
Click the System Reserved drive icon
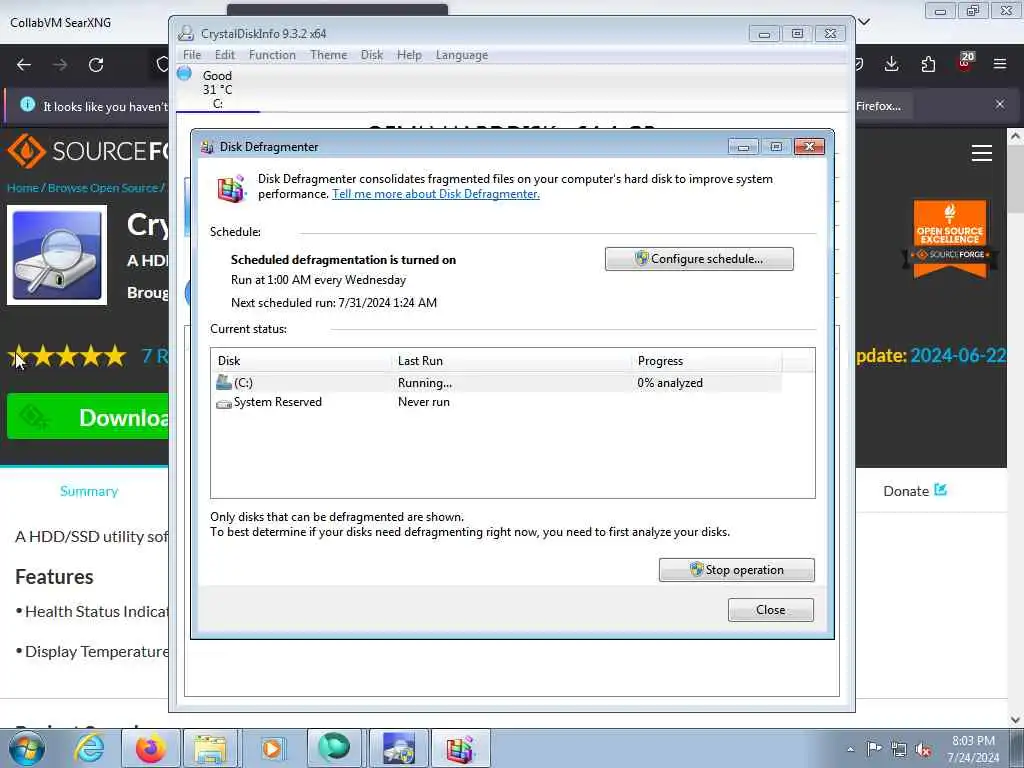coord(223,404)
